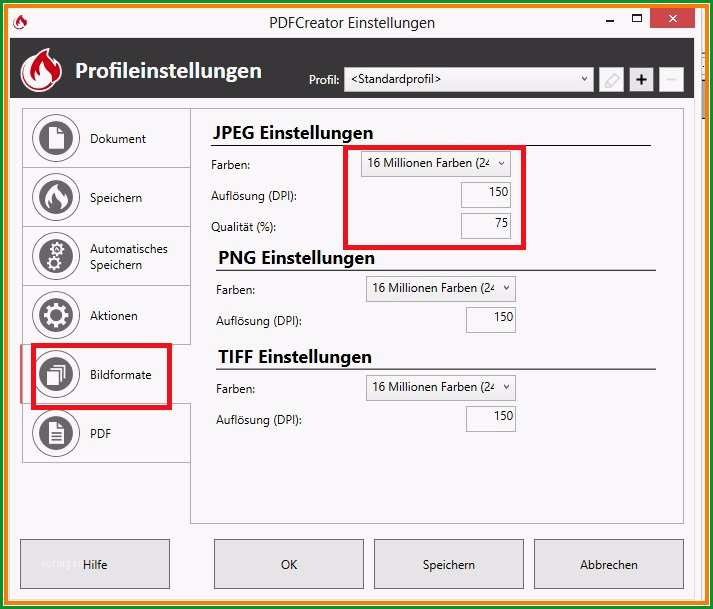Confirm with the OK button
Image resolution: width=713 pixels, height=609 pixels.
289,564
